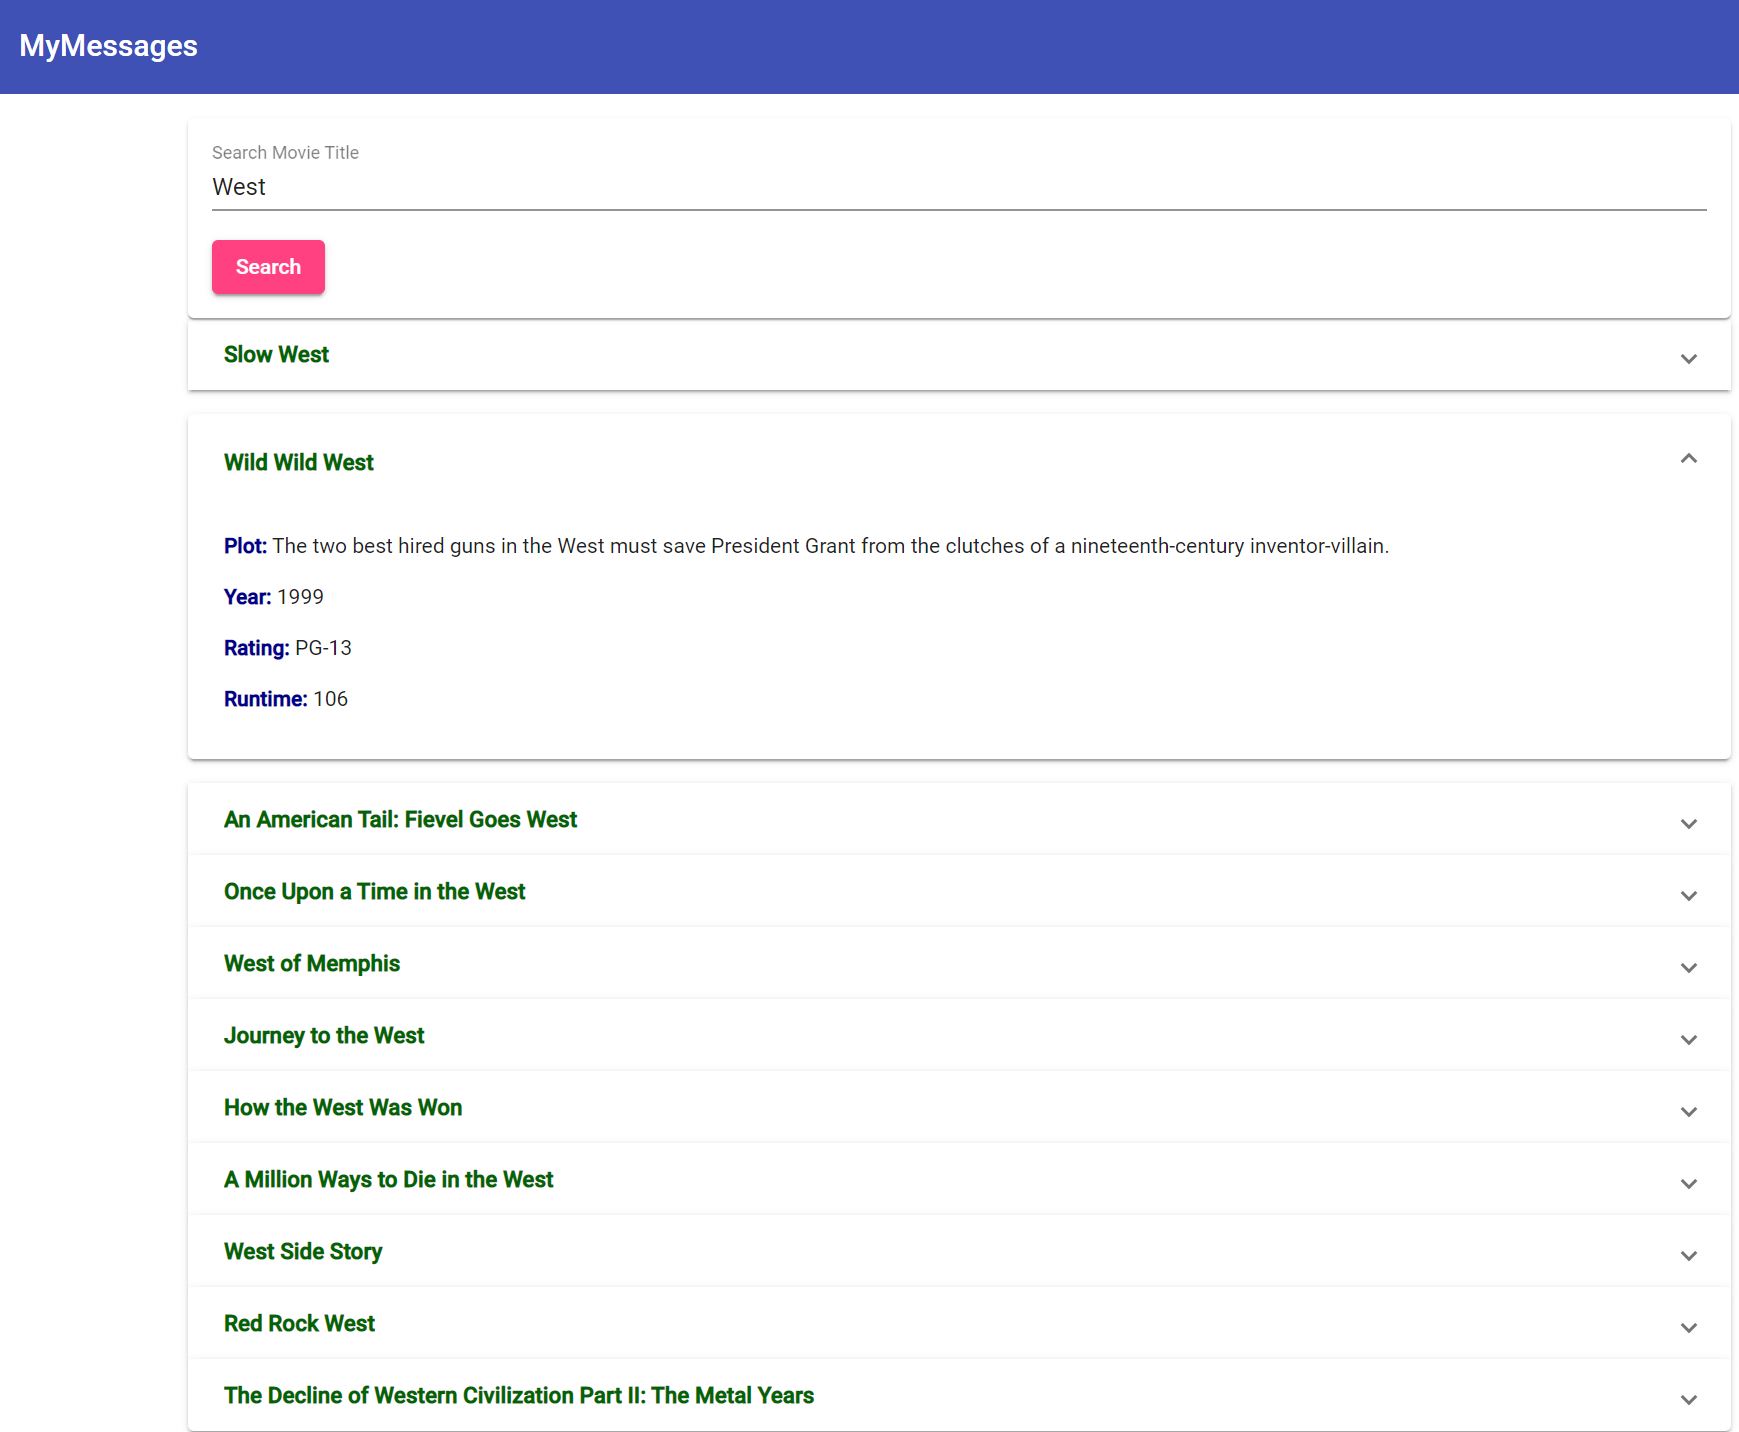This screenshot has height=1432, width=1739.
Task: Open West Side Story details
Action: point(1689,1255)
